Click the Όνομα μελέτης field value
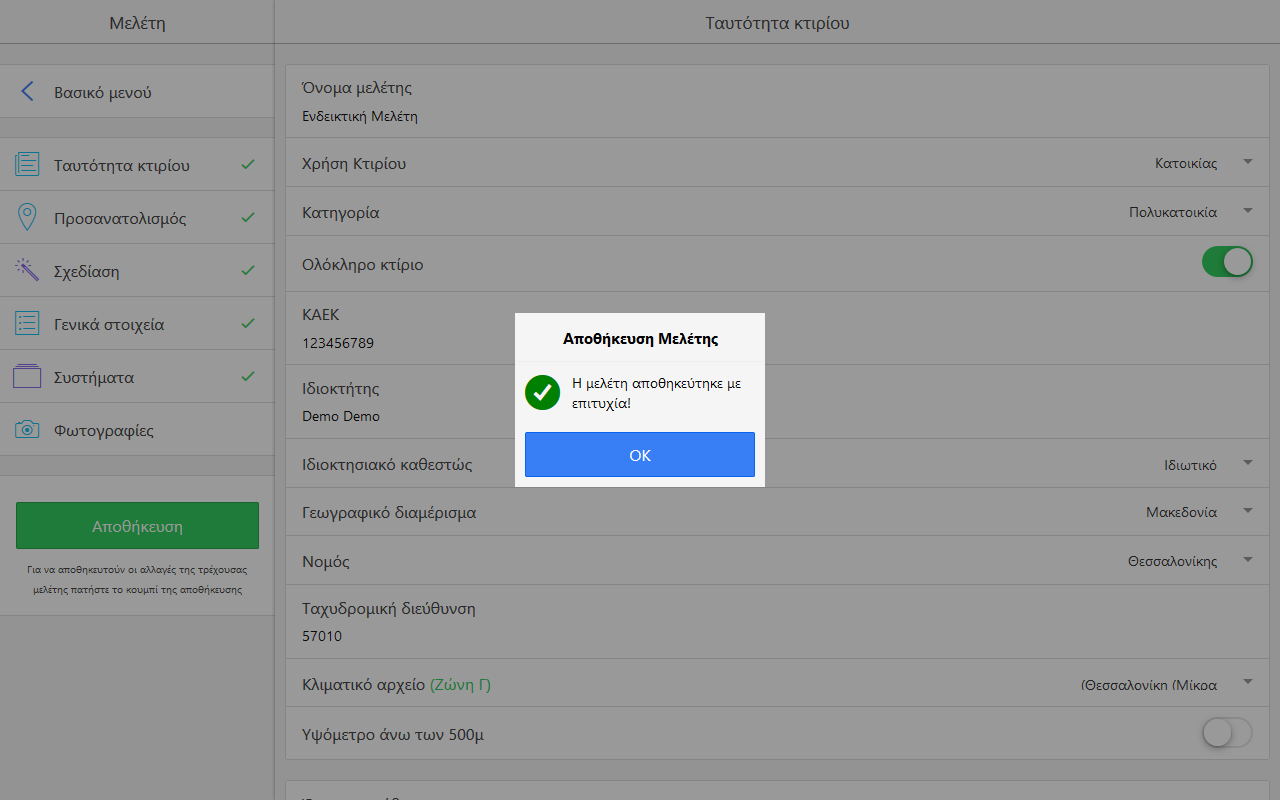The image size is (1280, 800). (360, 116)
